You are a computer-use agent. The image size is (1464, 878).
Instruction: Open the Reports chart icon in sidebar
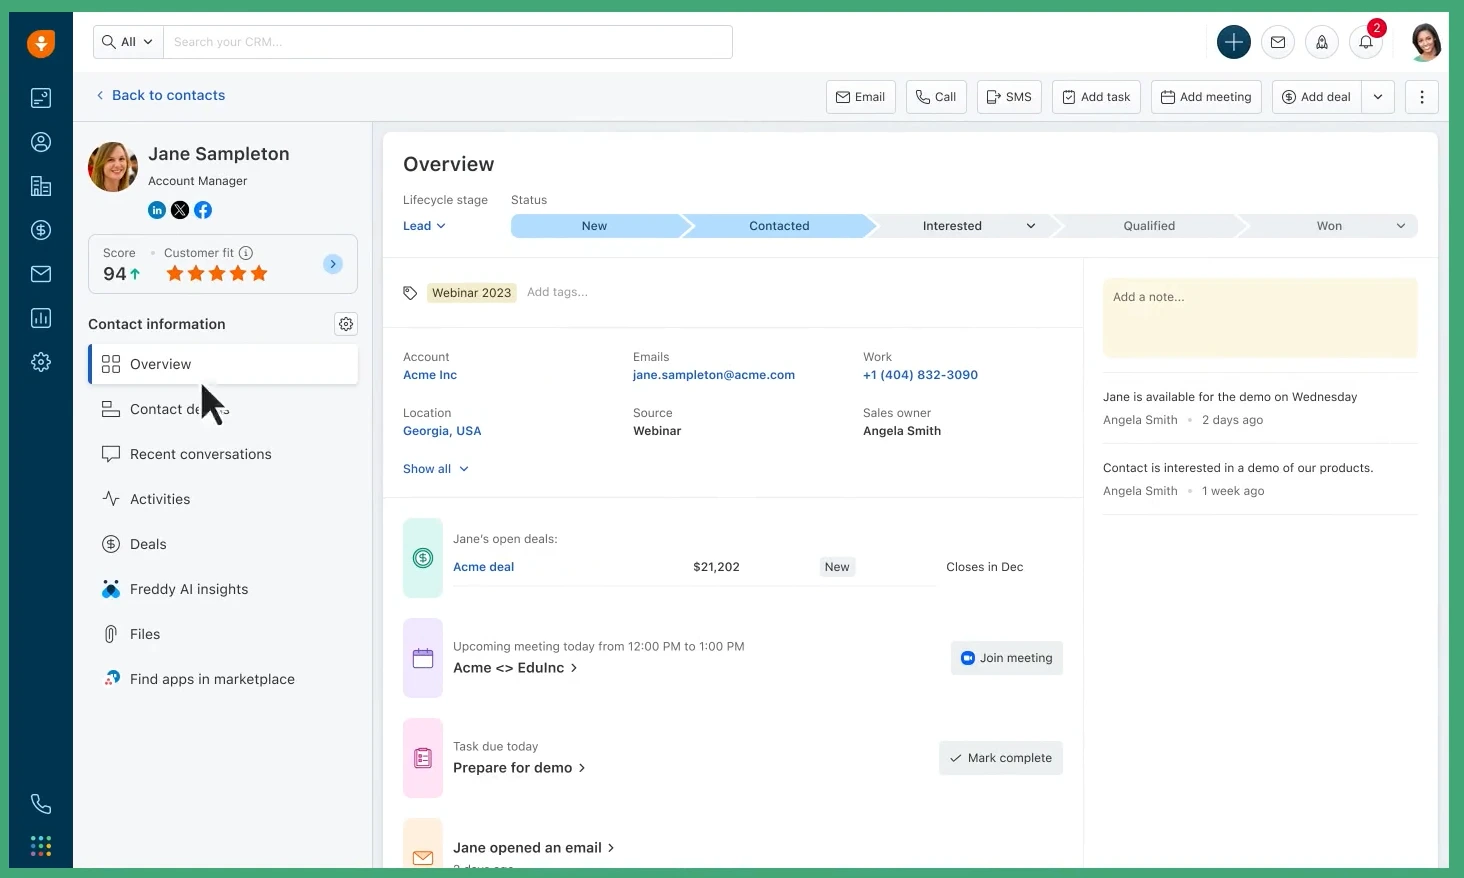pos(41,318)
